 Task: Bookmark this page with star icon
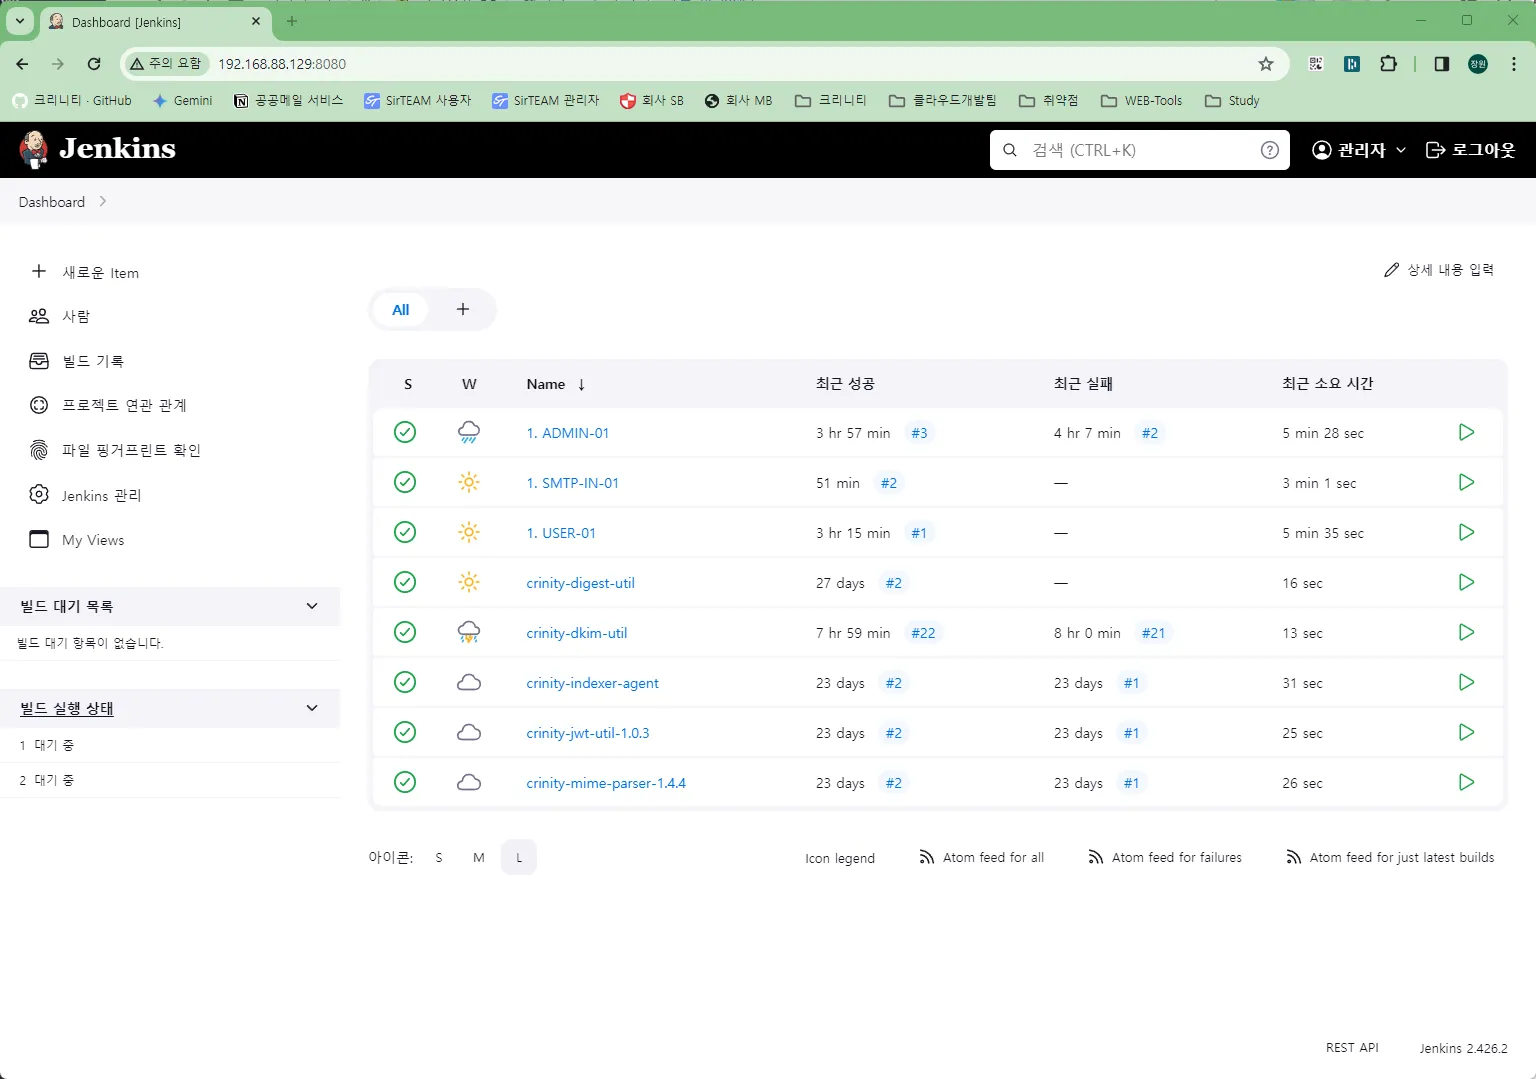pos(1266,64)
